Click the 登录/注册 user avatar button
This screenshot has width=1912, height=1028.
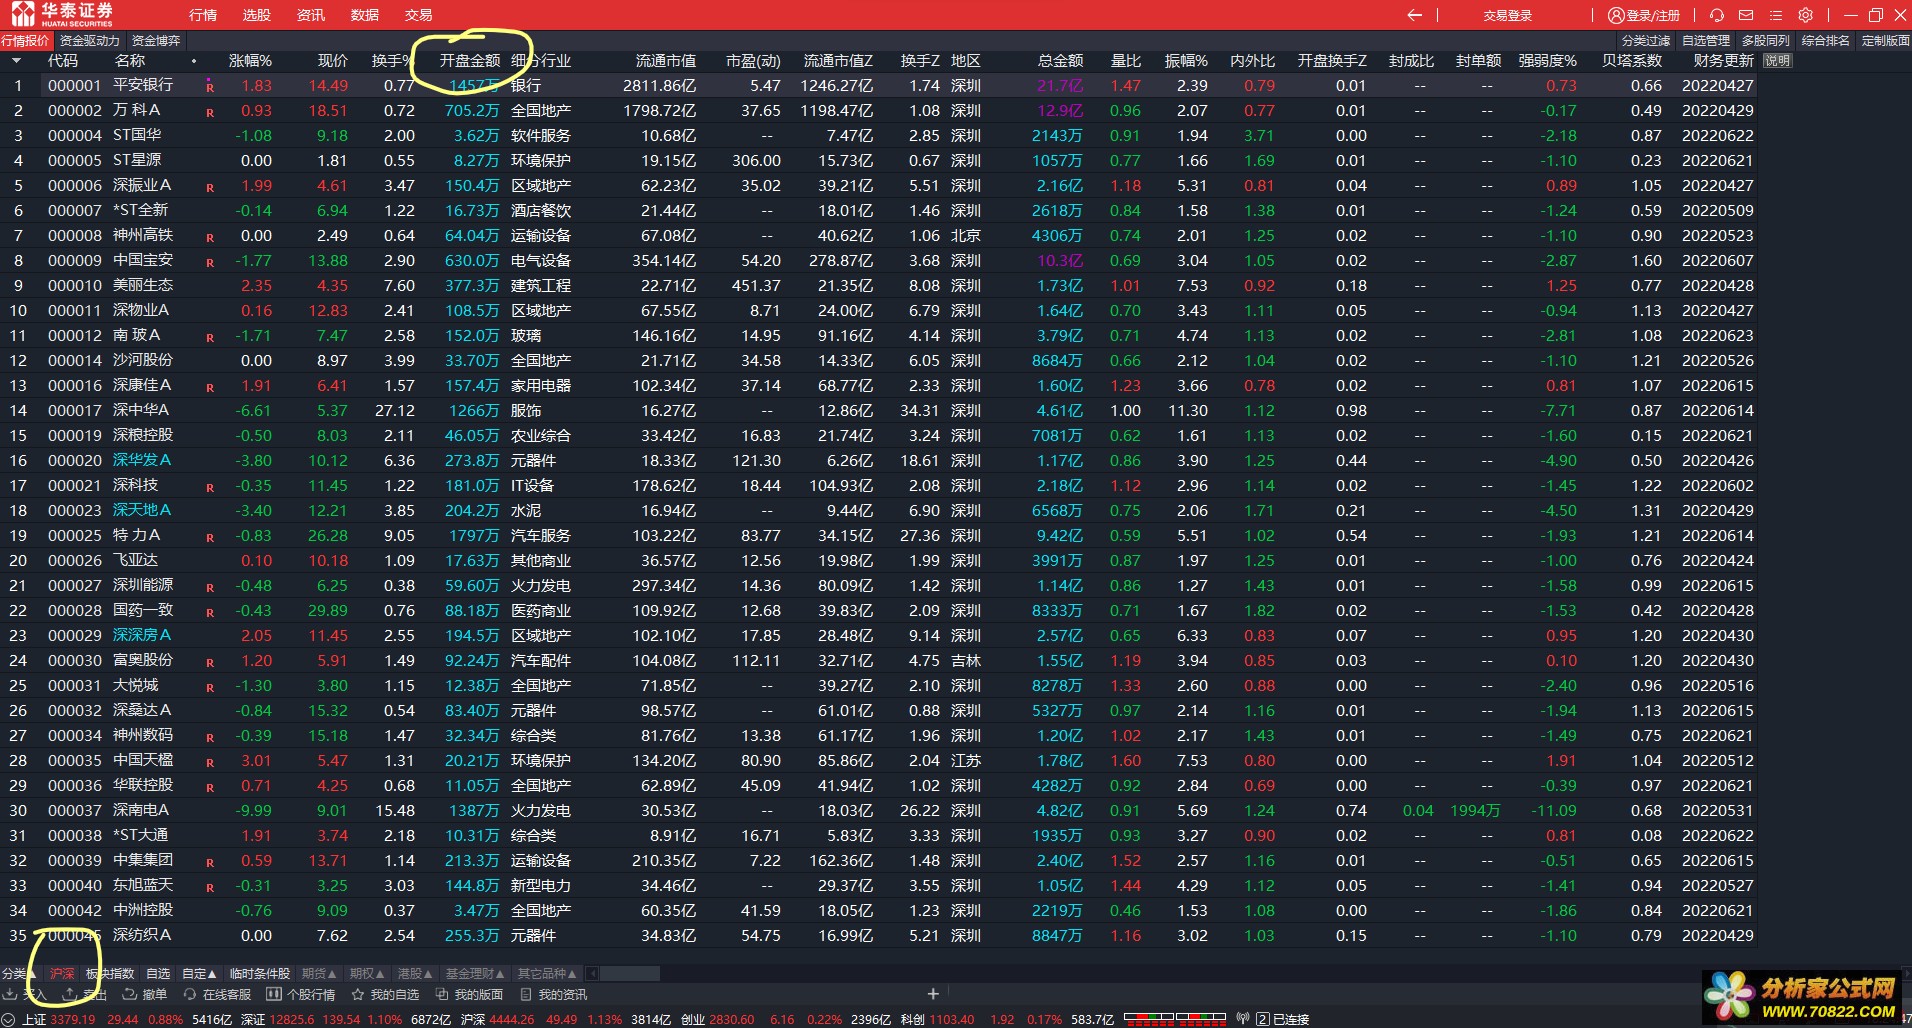click(x=1643, y=15)
